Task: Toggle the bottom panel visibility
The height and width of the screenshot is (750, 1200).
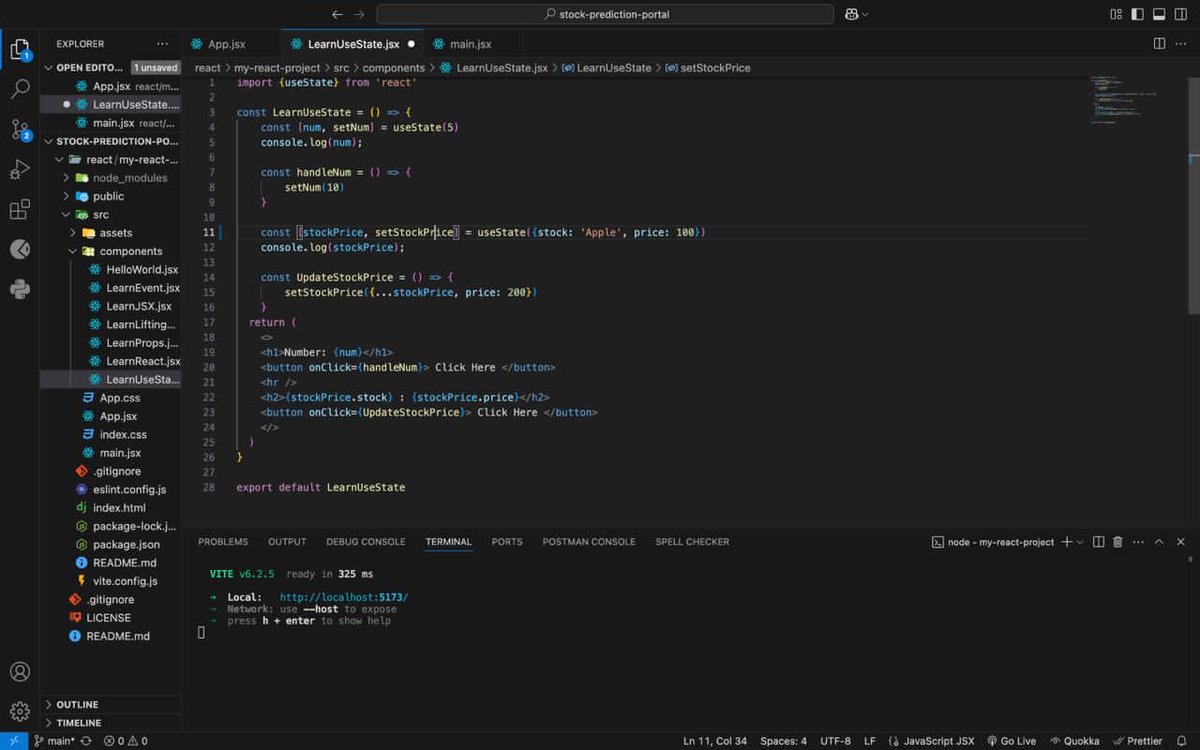Action: point(1160,14)
